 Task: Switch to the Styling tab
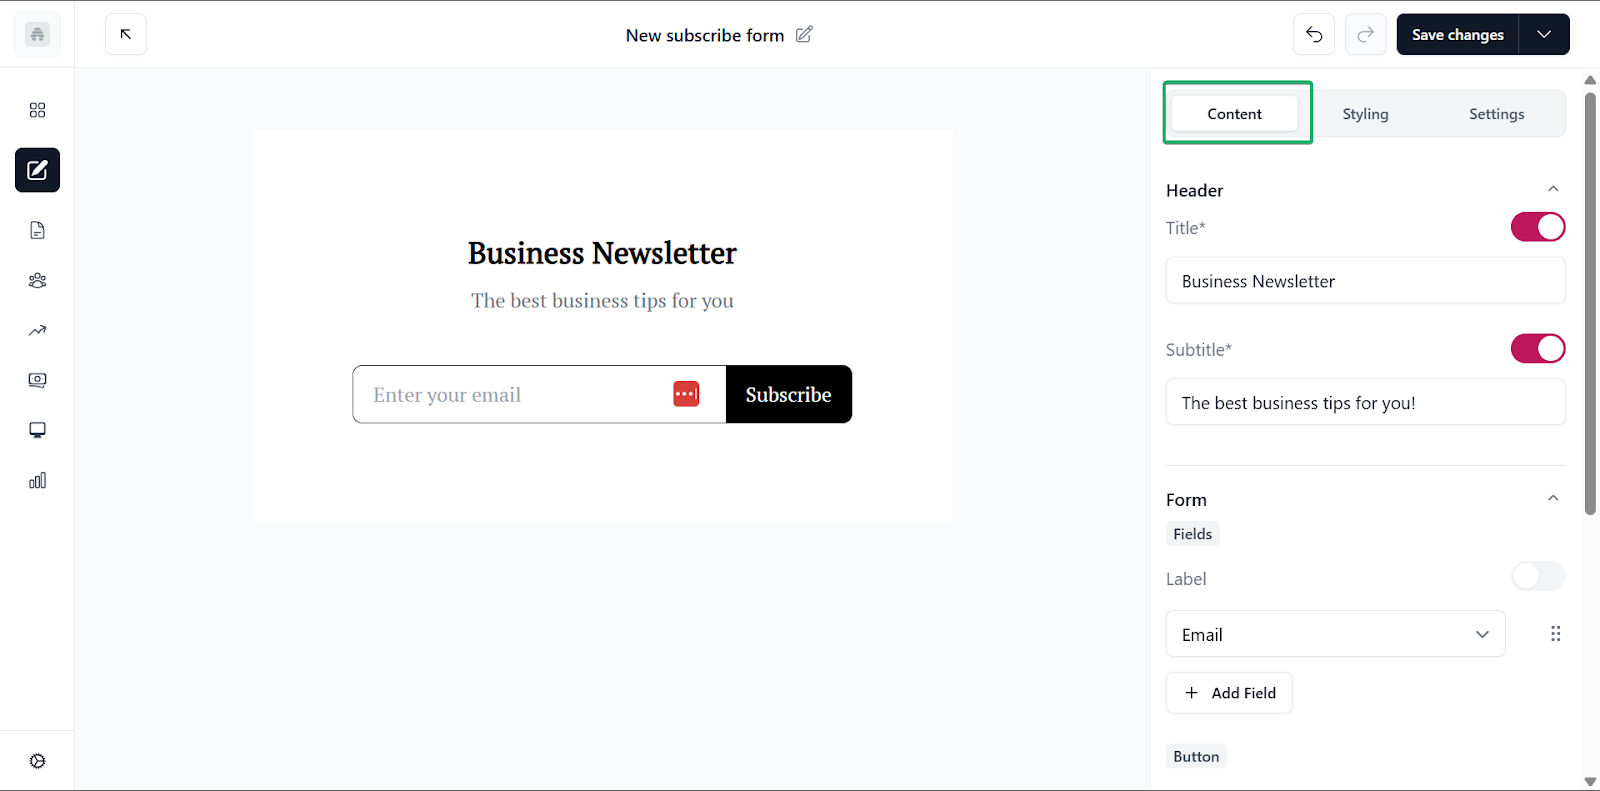click(1365, 114)
